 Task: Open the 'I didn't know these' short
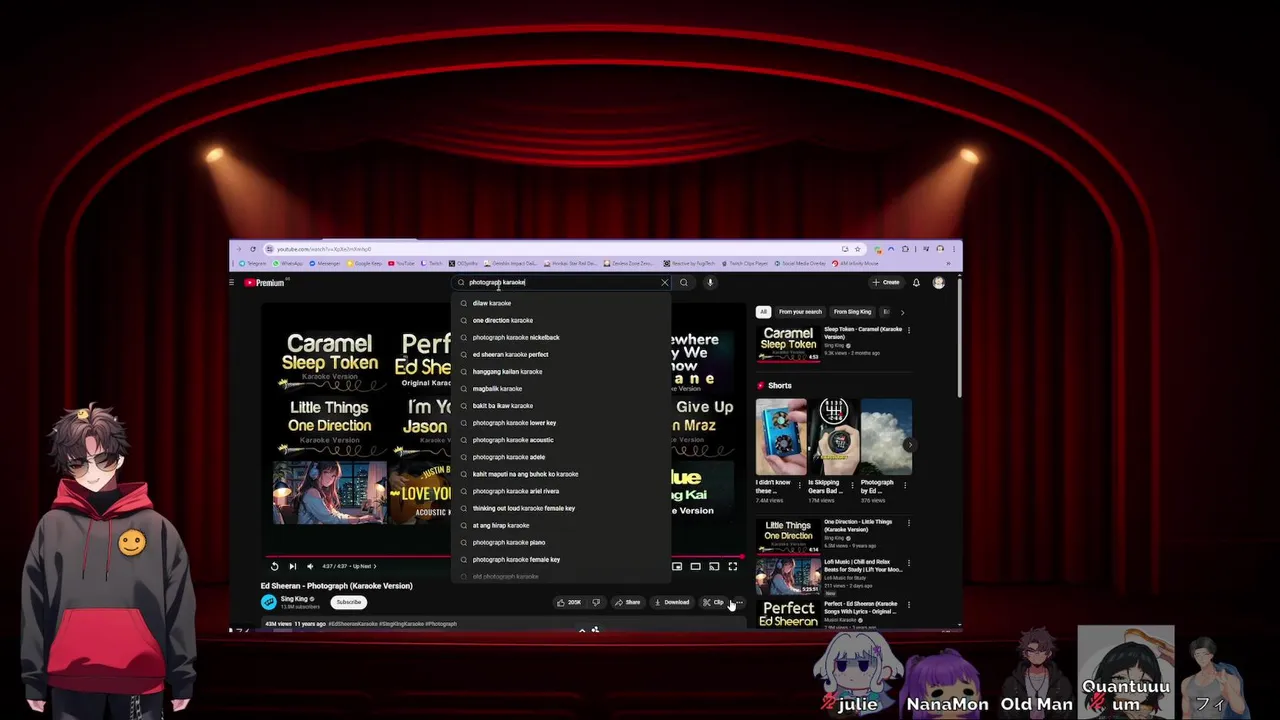[781, 437]
